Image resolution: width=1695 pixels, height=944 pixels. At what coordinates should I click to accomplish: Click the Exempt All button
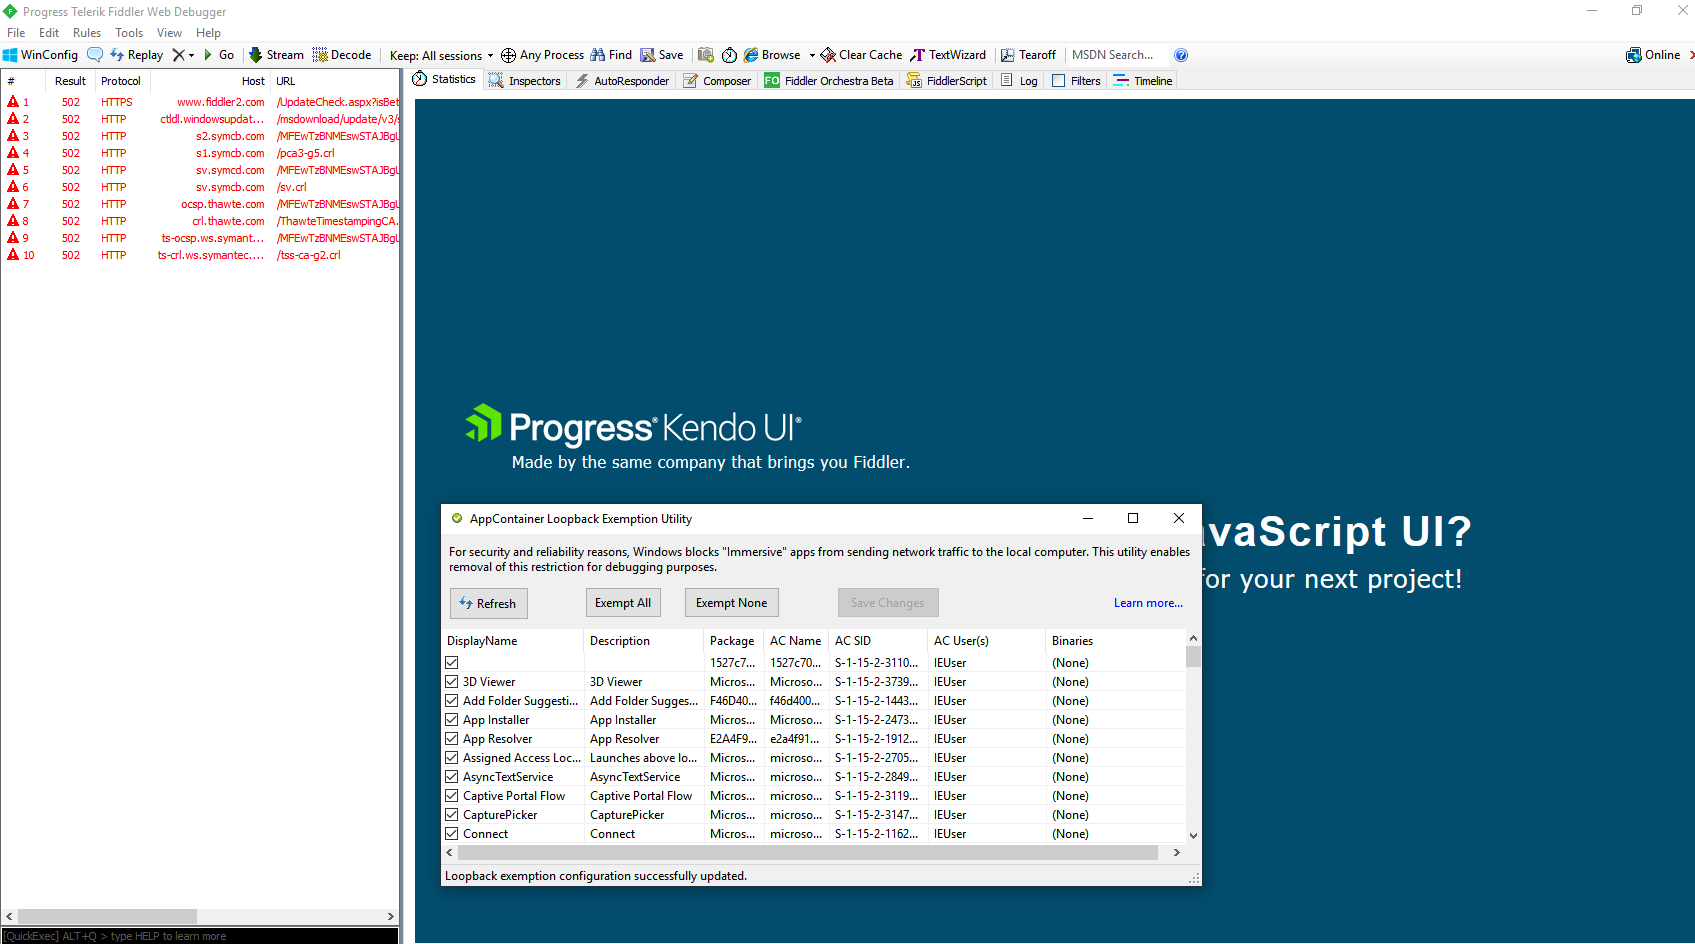(623, 603)
